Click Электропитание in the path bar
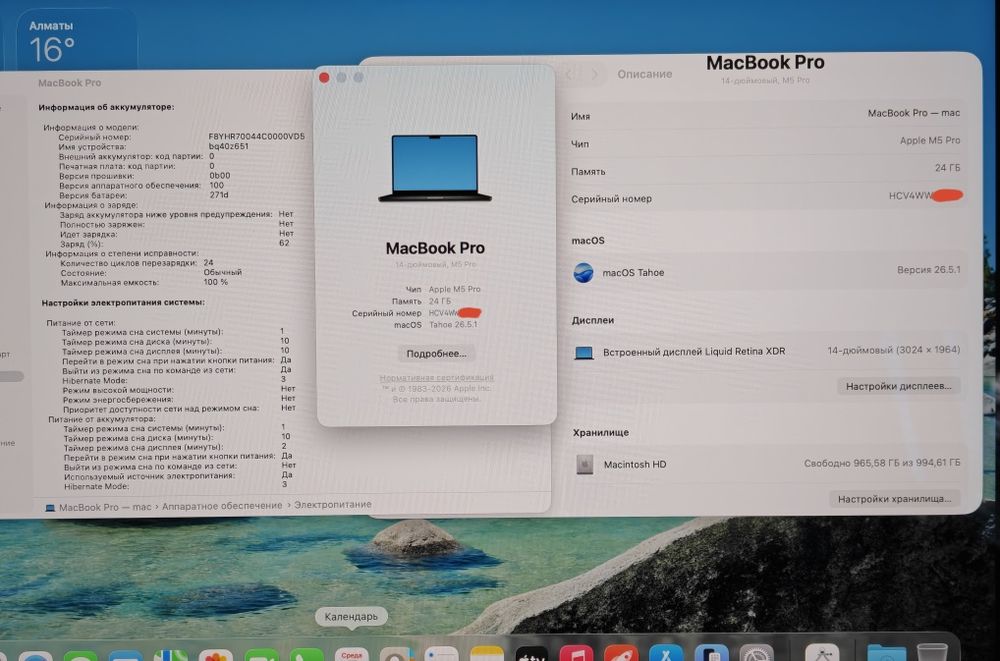The width and height of the screenshot is (1000, 661). (332, 504)
